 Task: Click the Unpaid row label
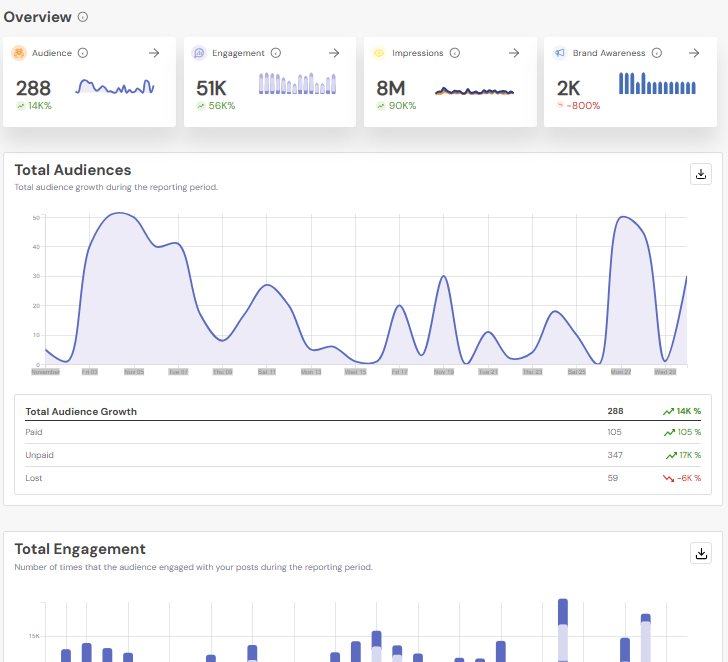click(39, 455)
